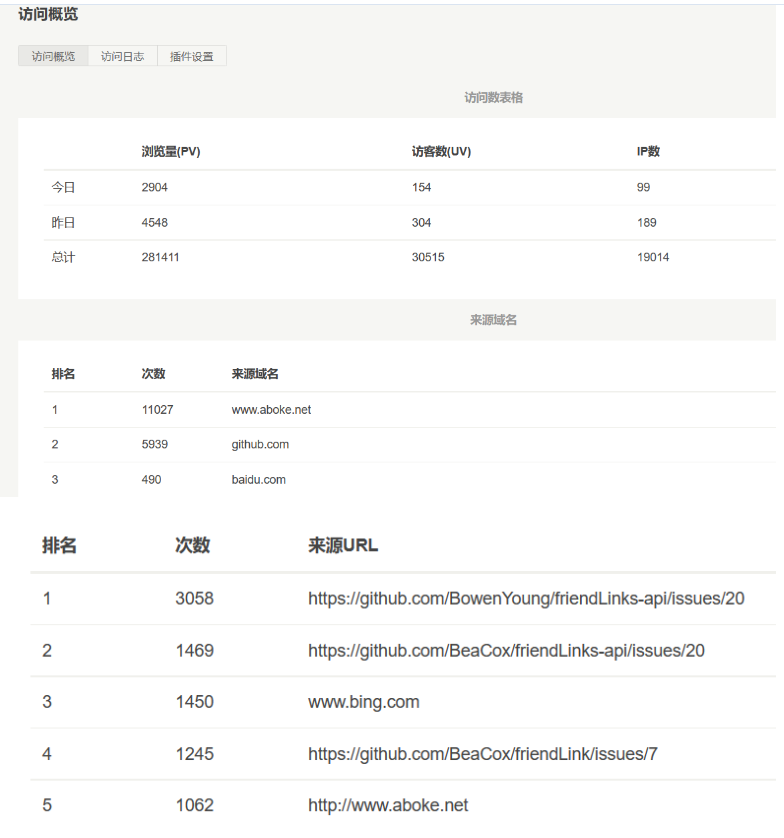Click total PV value 281411

[160, 257]
